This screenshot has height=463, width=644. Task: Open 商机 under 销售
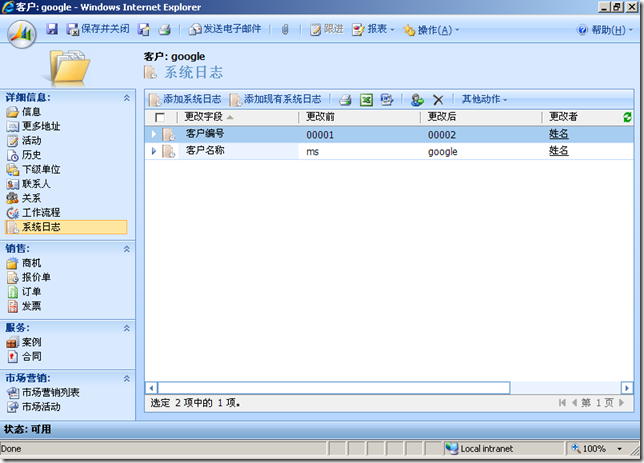24,263
